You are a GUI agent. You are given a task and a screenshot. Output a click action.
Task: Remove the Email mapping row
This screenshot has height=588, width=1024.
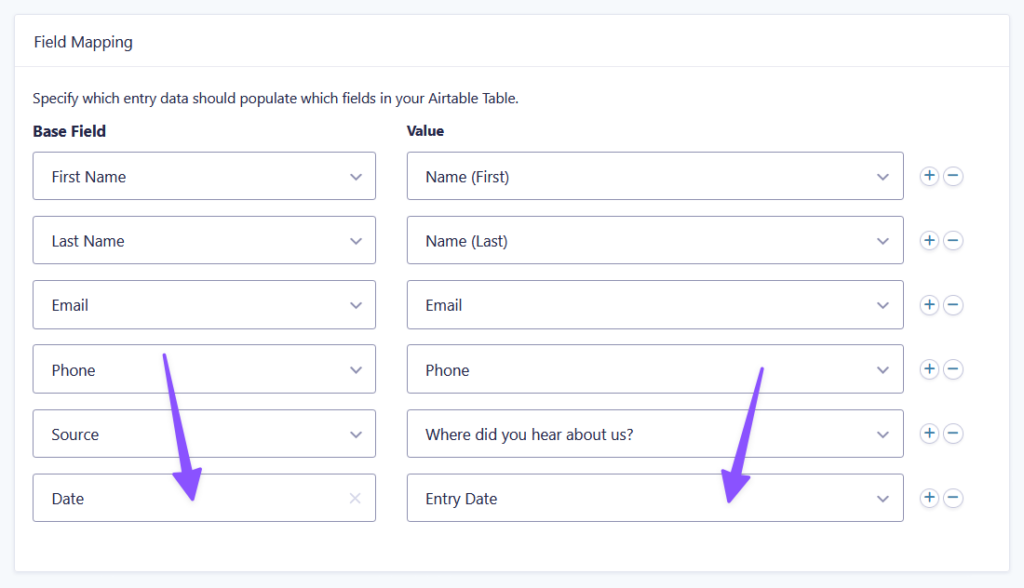[953, 305]
